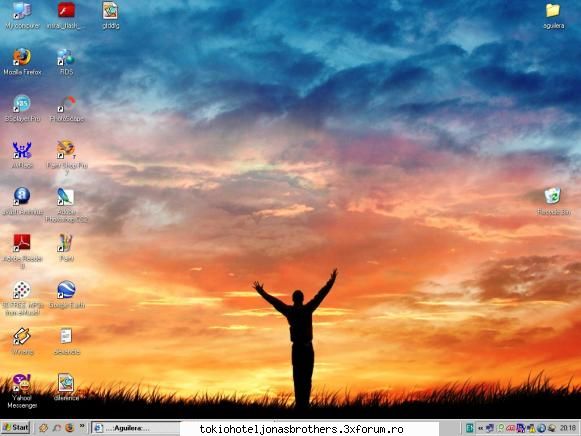This screenshot has height=436, width=581.
Task: Expand hidden Quick Launch items chevron
Action: [82, 426]
